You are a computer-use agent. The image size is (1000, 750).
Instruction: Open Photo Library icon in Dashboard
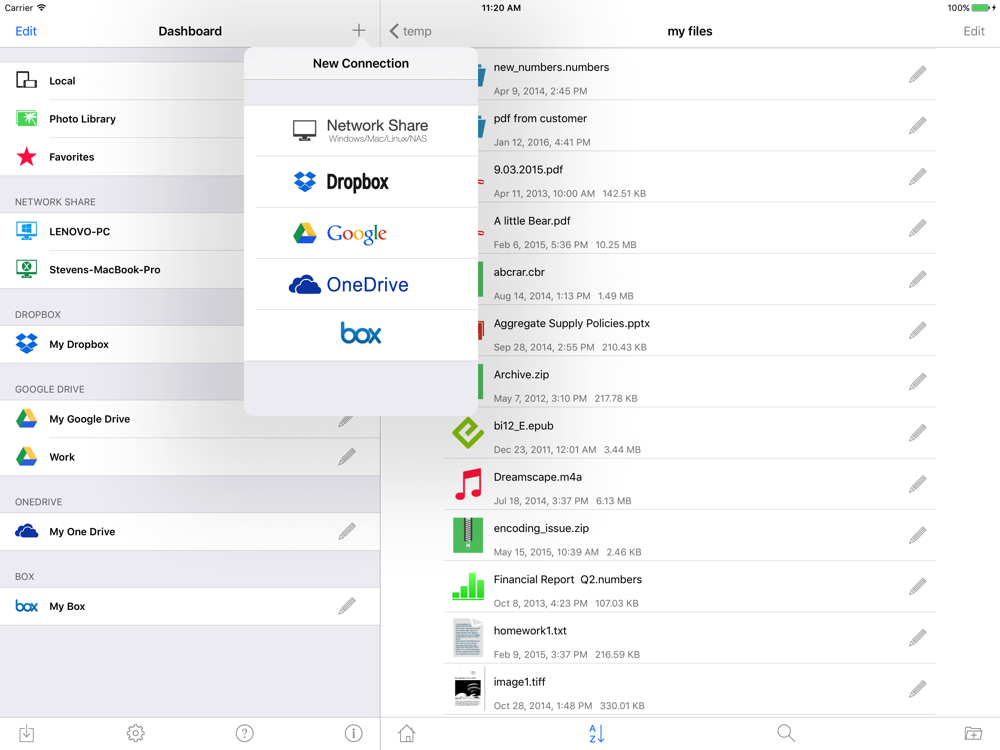26,119
